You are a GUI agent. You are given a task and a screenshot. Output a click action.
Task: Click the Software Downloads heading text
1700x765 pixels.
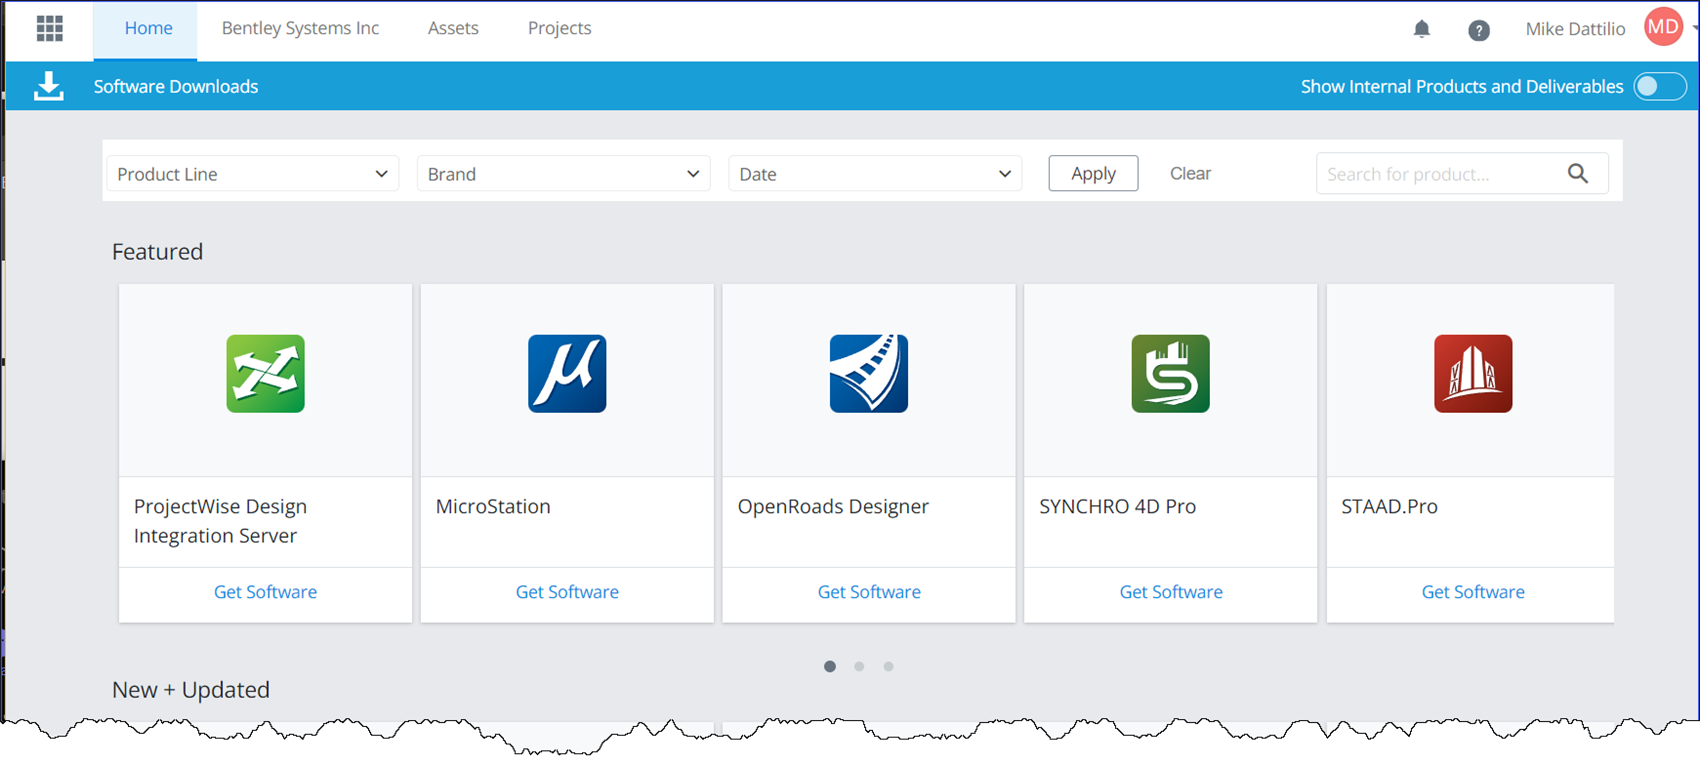[x=176, y=87]
